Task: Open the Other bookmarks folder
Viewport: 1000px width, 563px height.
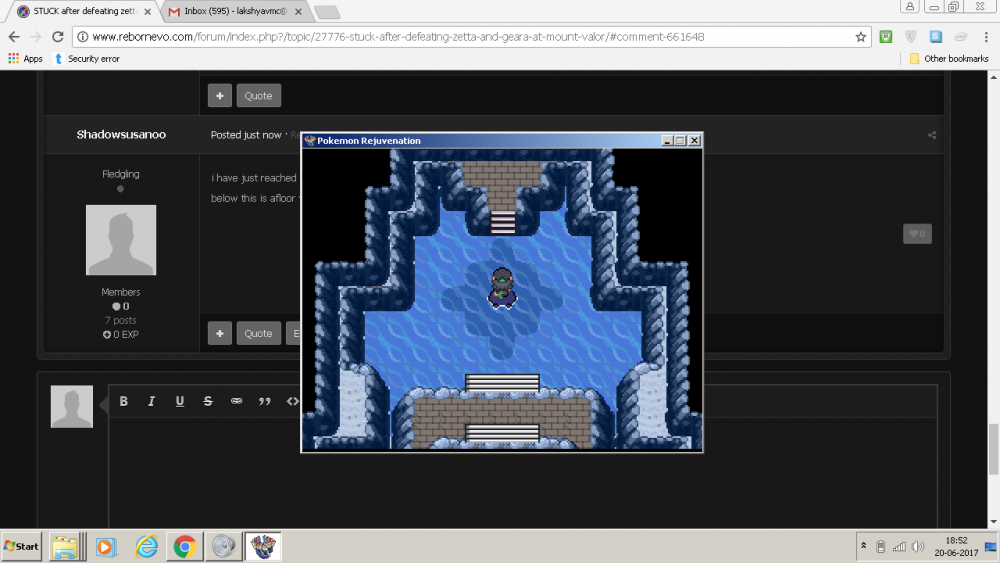Action: [x=949, y=59]
